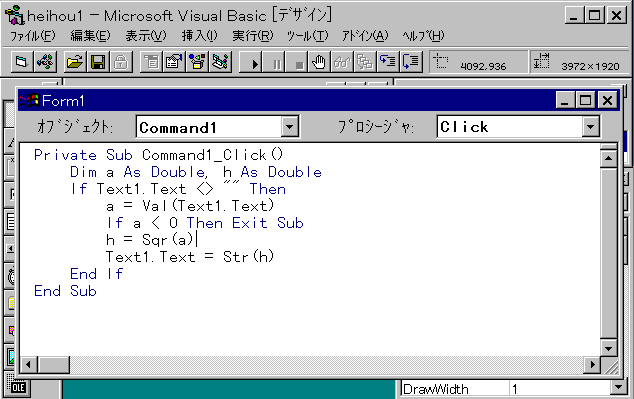
Task: Select the DrawWidth property row
Action: click(x=506, y=389)
